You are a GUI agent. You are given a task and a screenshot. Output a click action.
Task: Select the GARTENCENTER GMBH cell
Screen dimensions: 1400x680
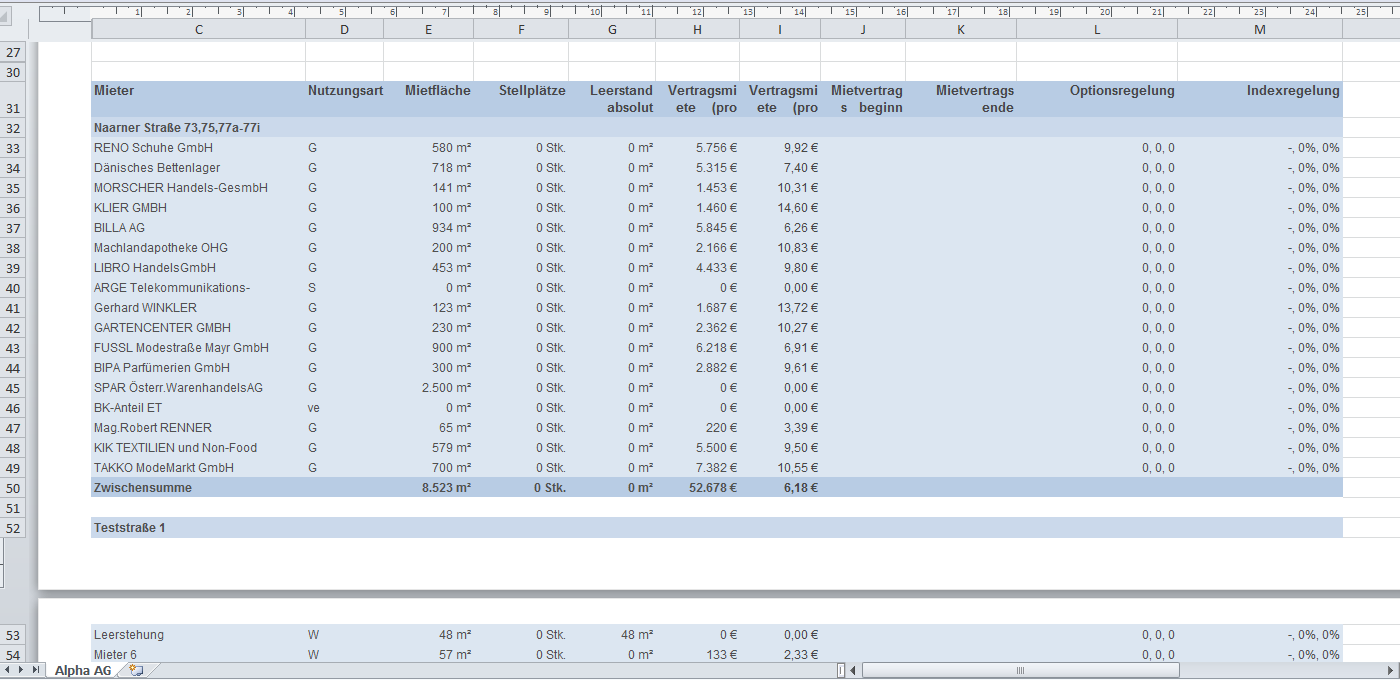(198, 328)
